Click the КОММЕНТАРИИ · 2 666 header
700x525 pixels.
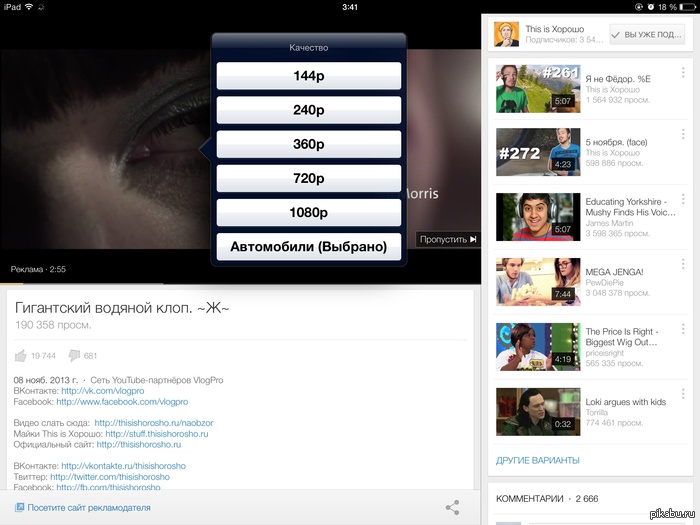pos(547,499)
